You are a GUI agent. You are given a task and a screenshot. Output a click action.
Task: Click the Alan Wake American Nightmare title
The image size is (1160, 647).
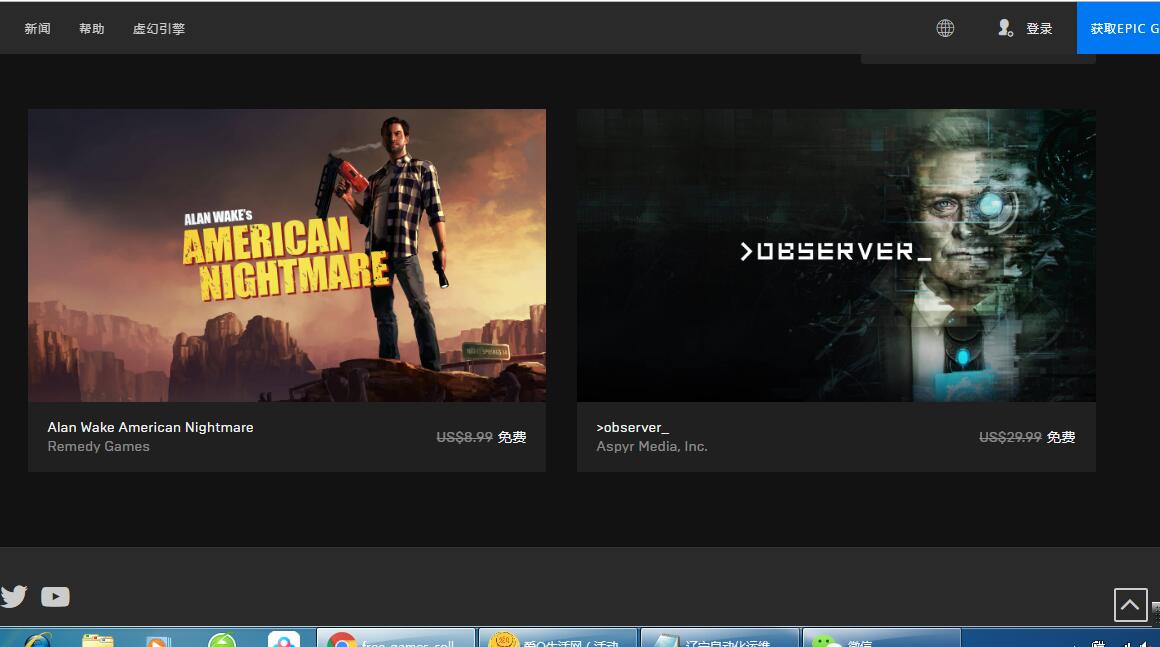150,427
